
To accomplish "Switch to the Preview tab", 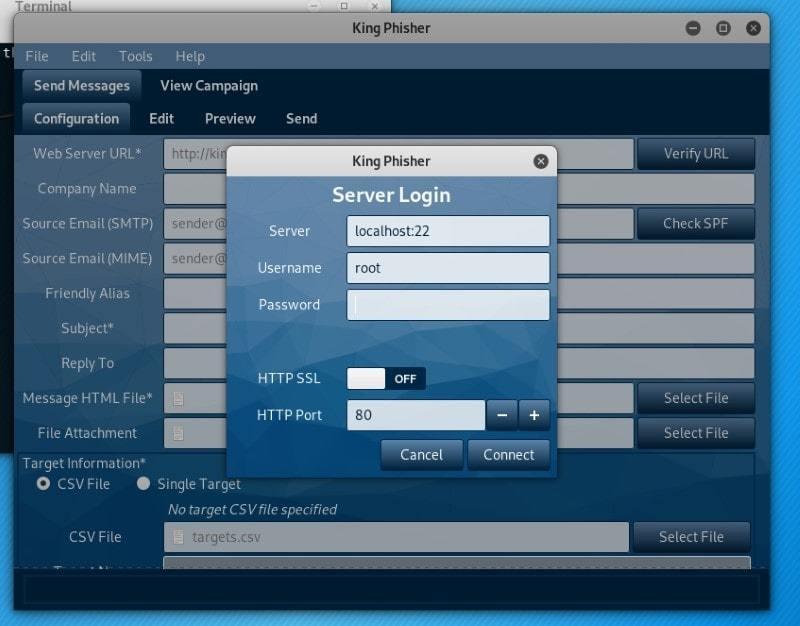I will [x=229, y=118].
